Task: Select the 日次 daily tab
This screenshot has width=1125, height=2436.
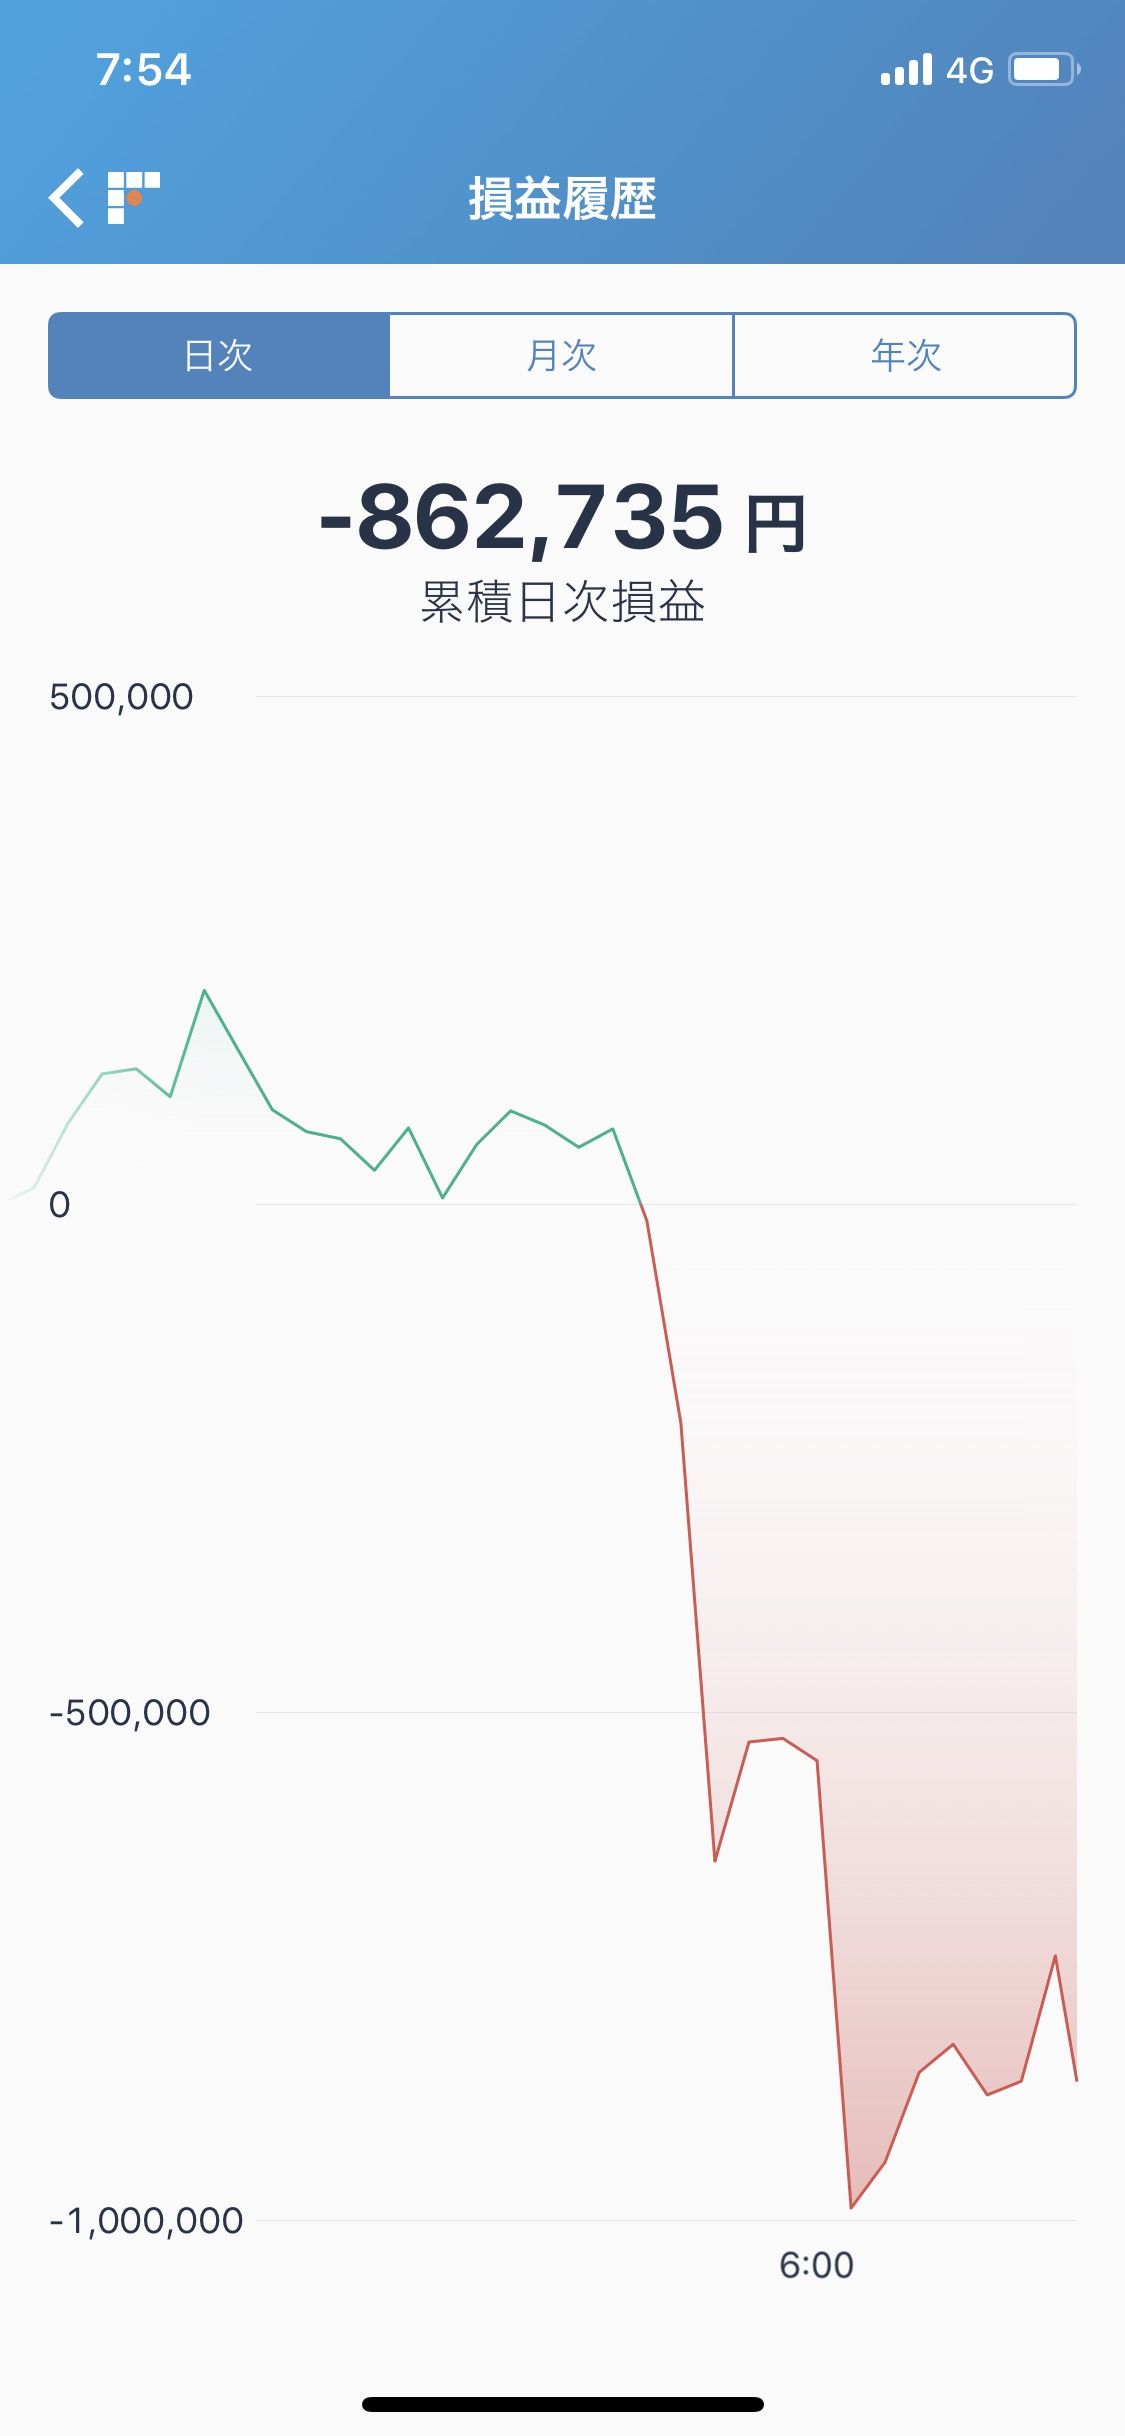Action: (x=219, y=356)
